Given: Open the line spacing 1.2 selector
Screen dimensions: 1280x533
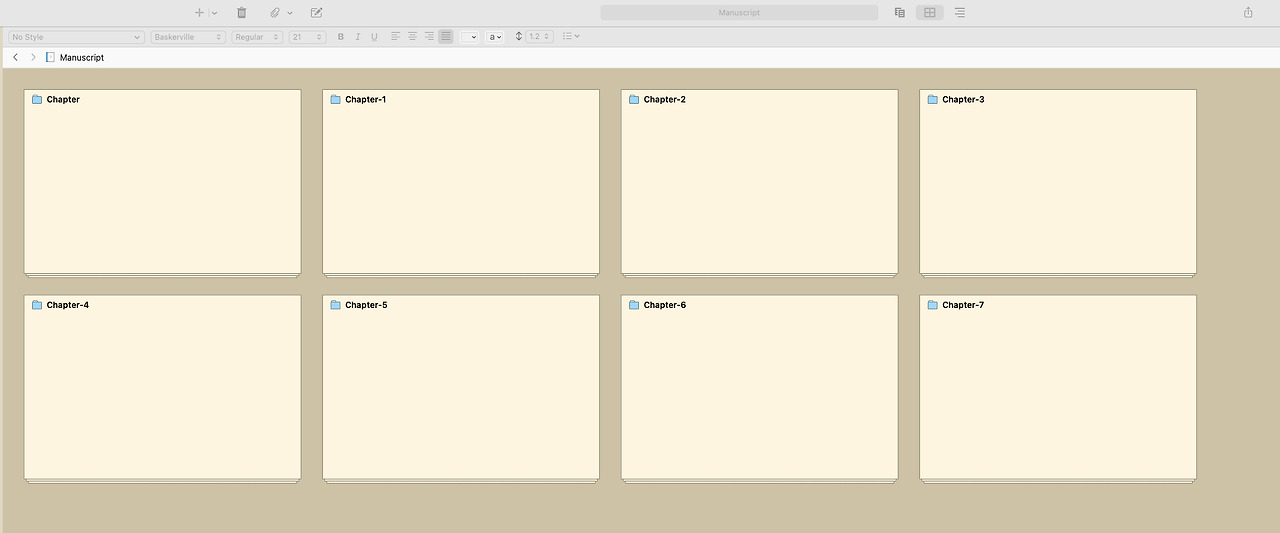Looking at the screenshot, I should tap(540, 37).
